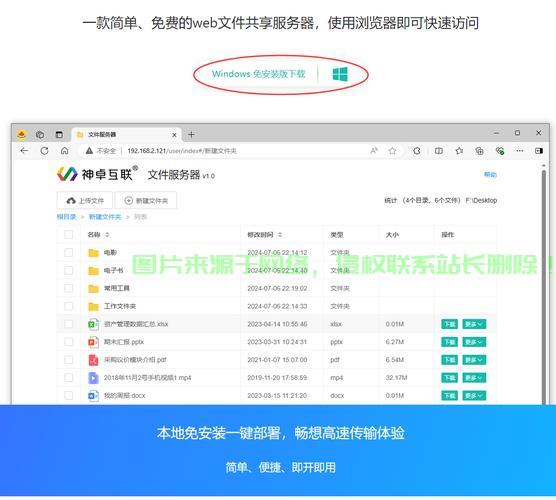Viewport: 556px width, 500px height.
Task: Click the 不安全 site warning icon
Action: tap(89, 151)
